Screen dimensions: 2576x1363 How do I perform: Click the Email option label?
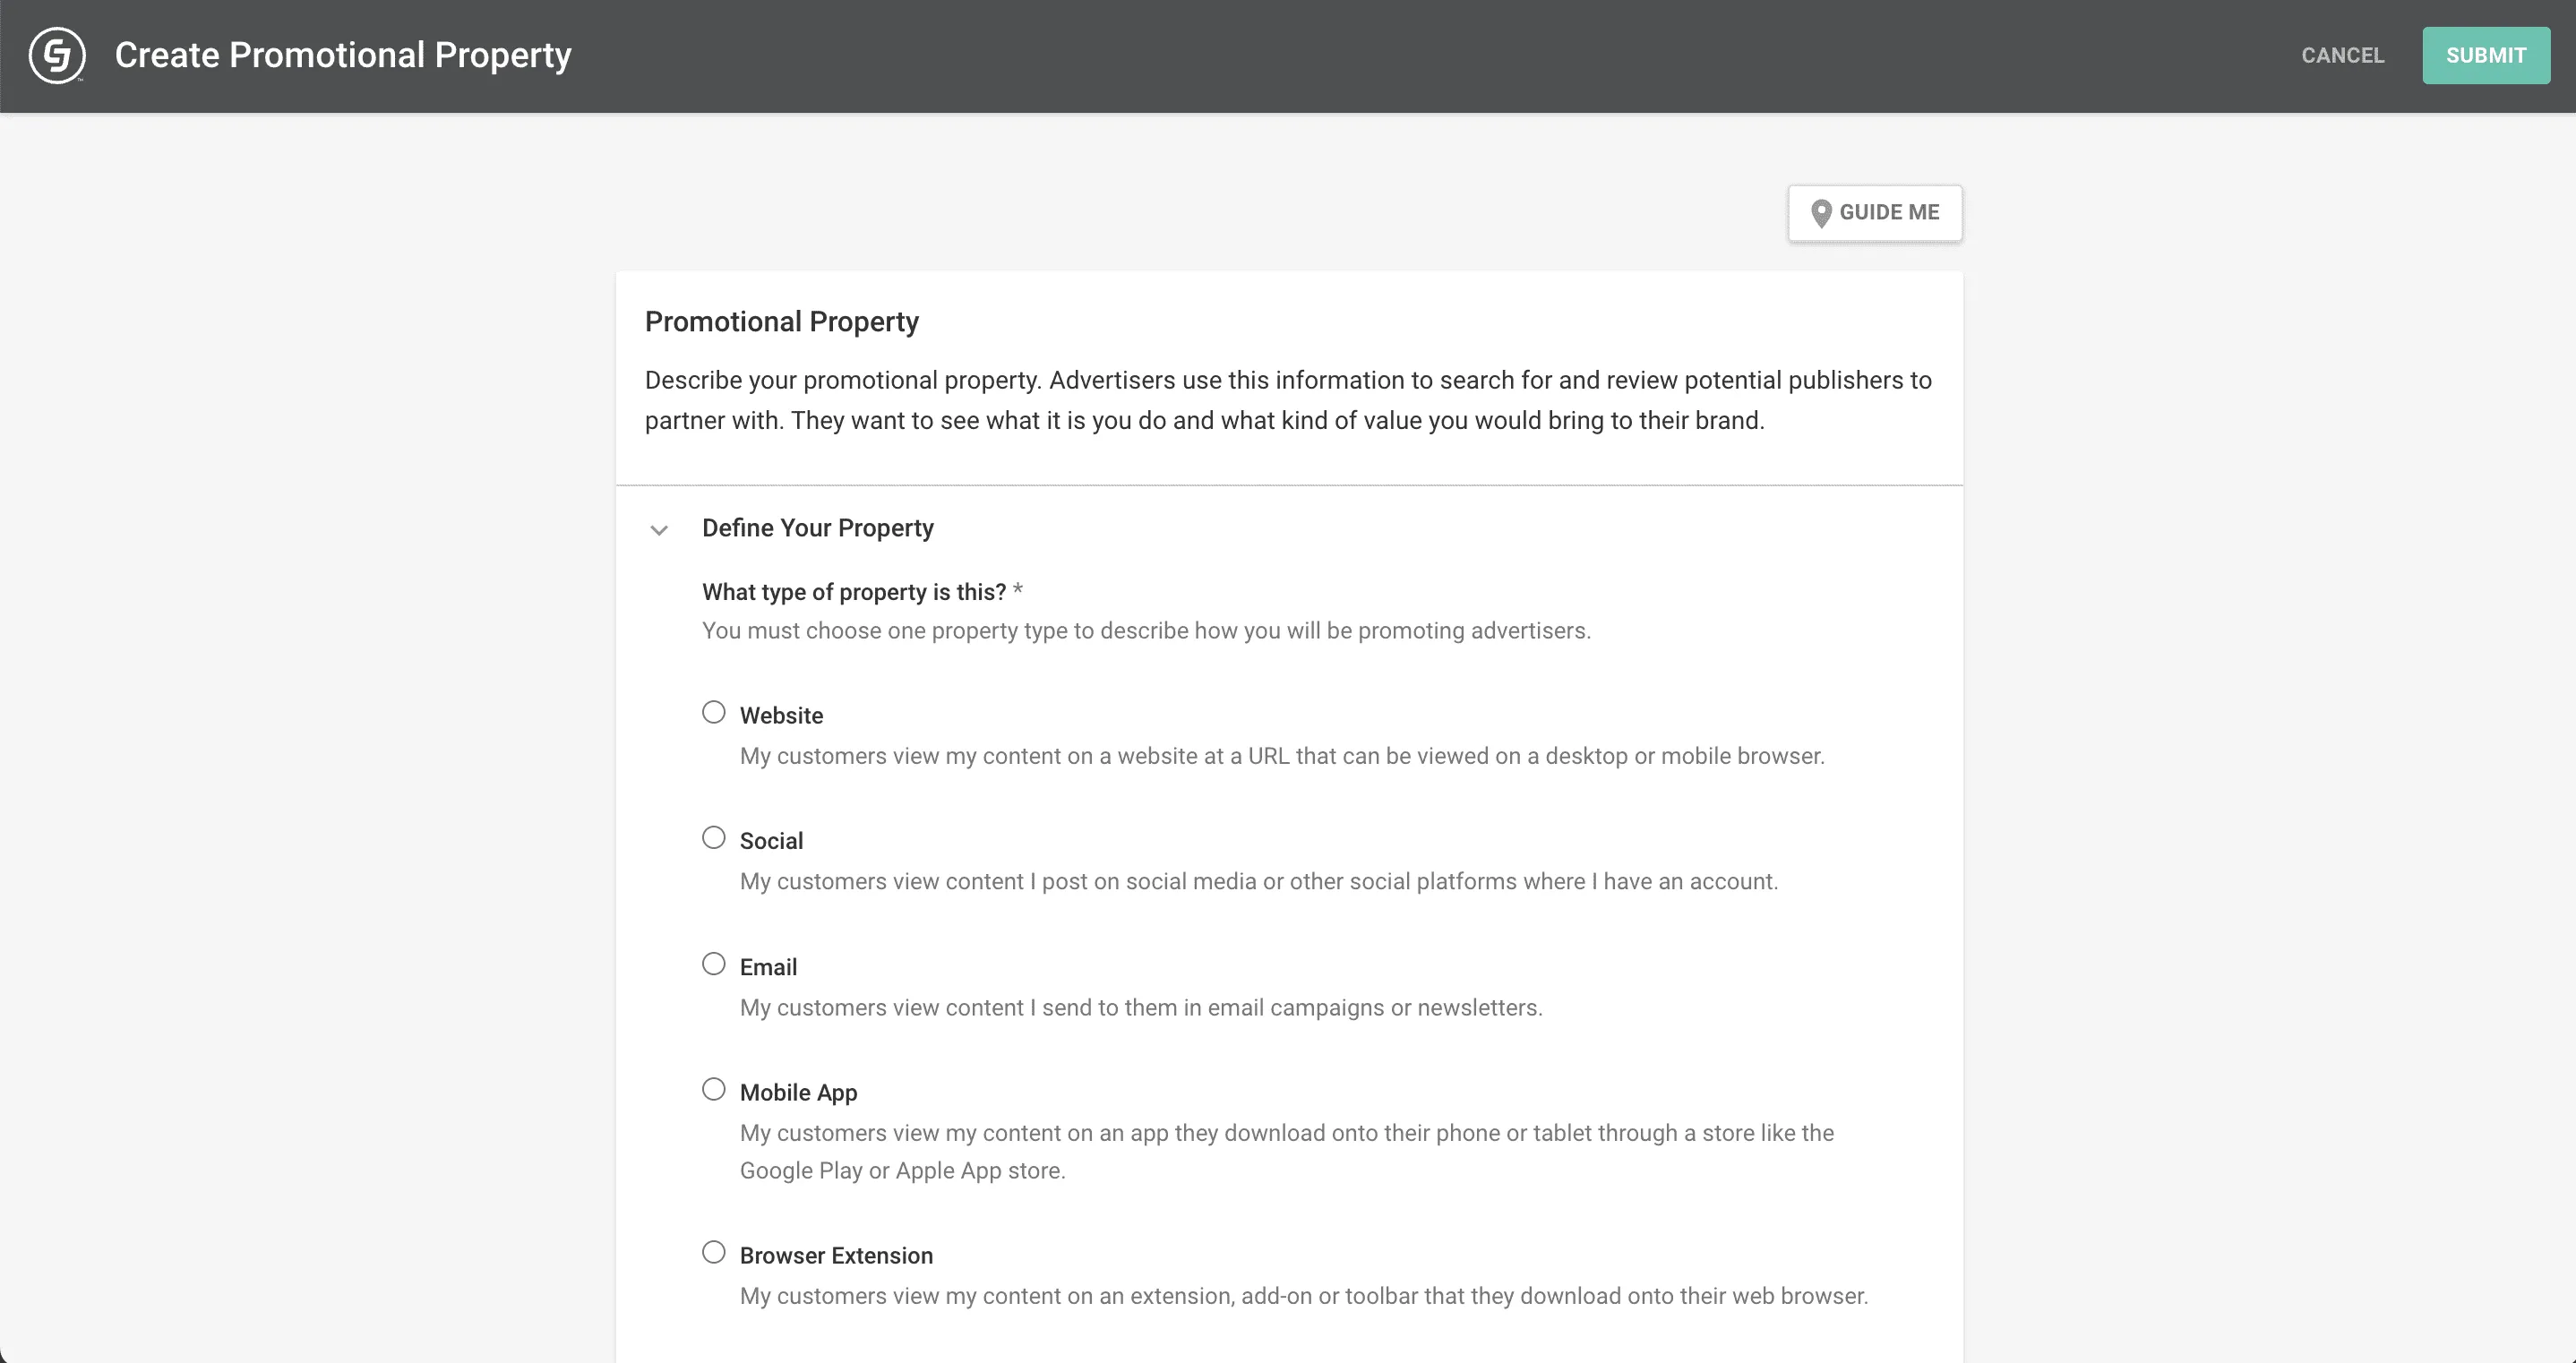click(768, 967)
